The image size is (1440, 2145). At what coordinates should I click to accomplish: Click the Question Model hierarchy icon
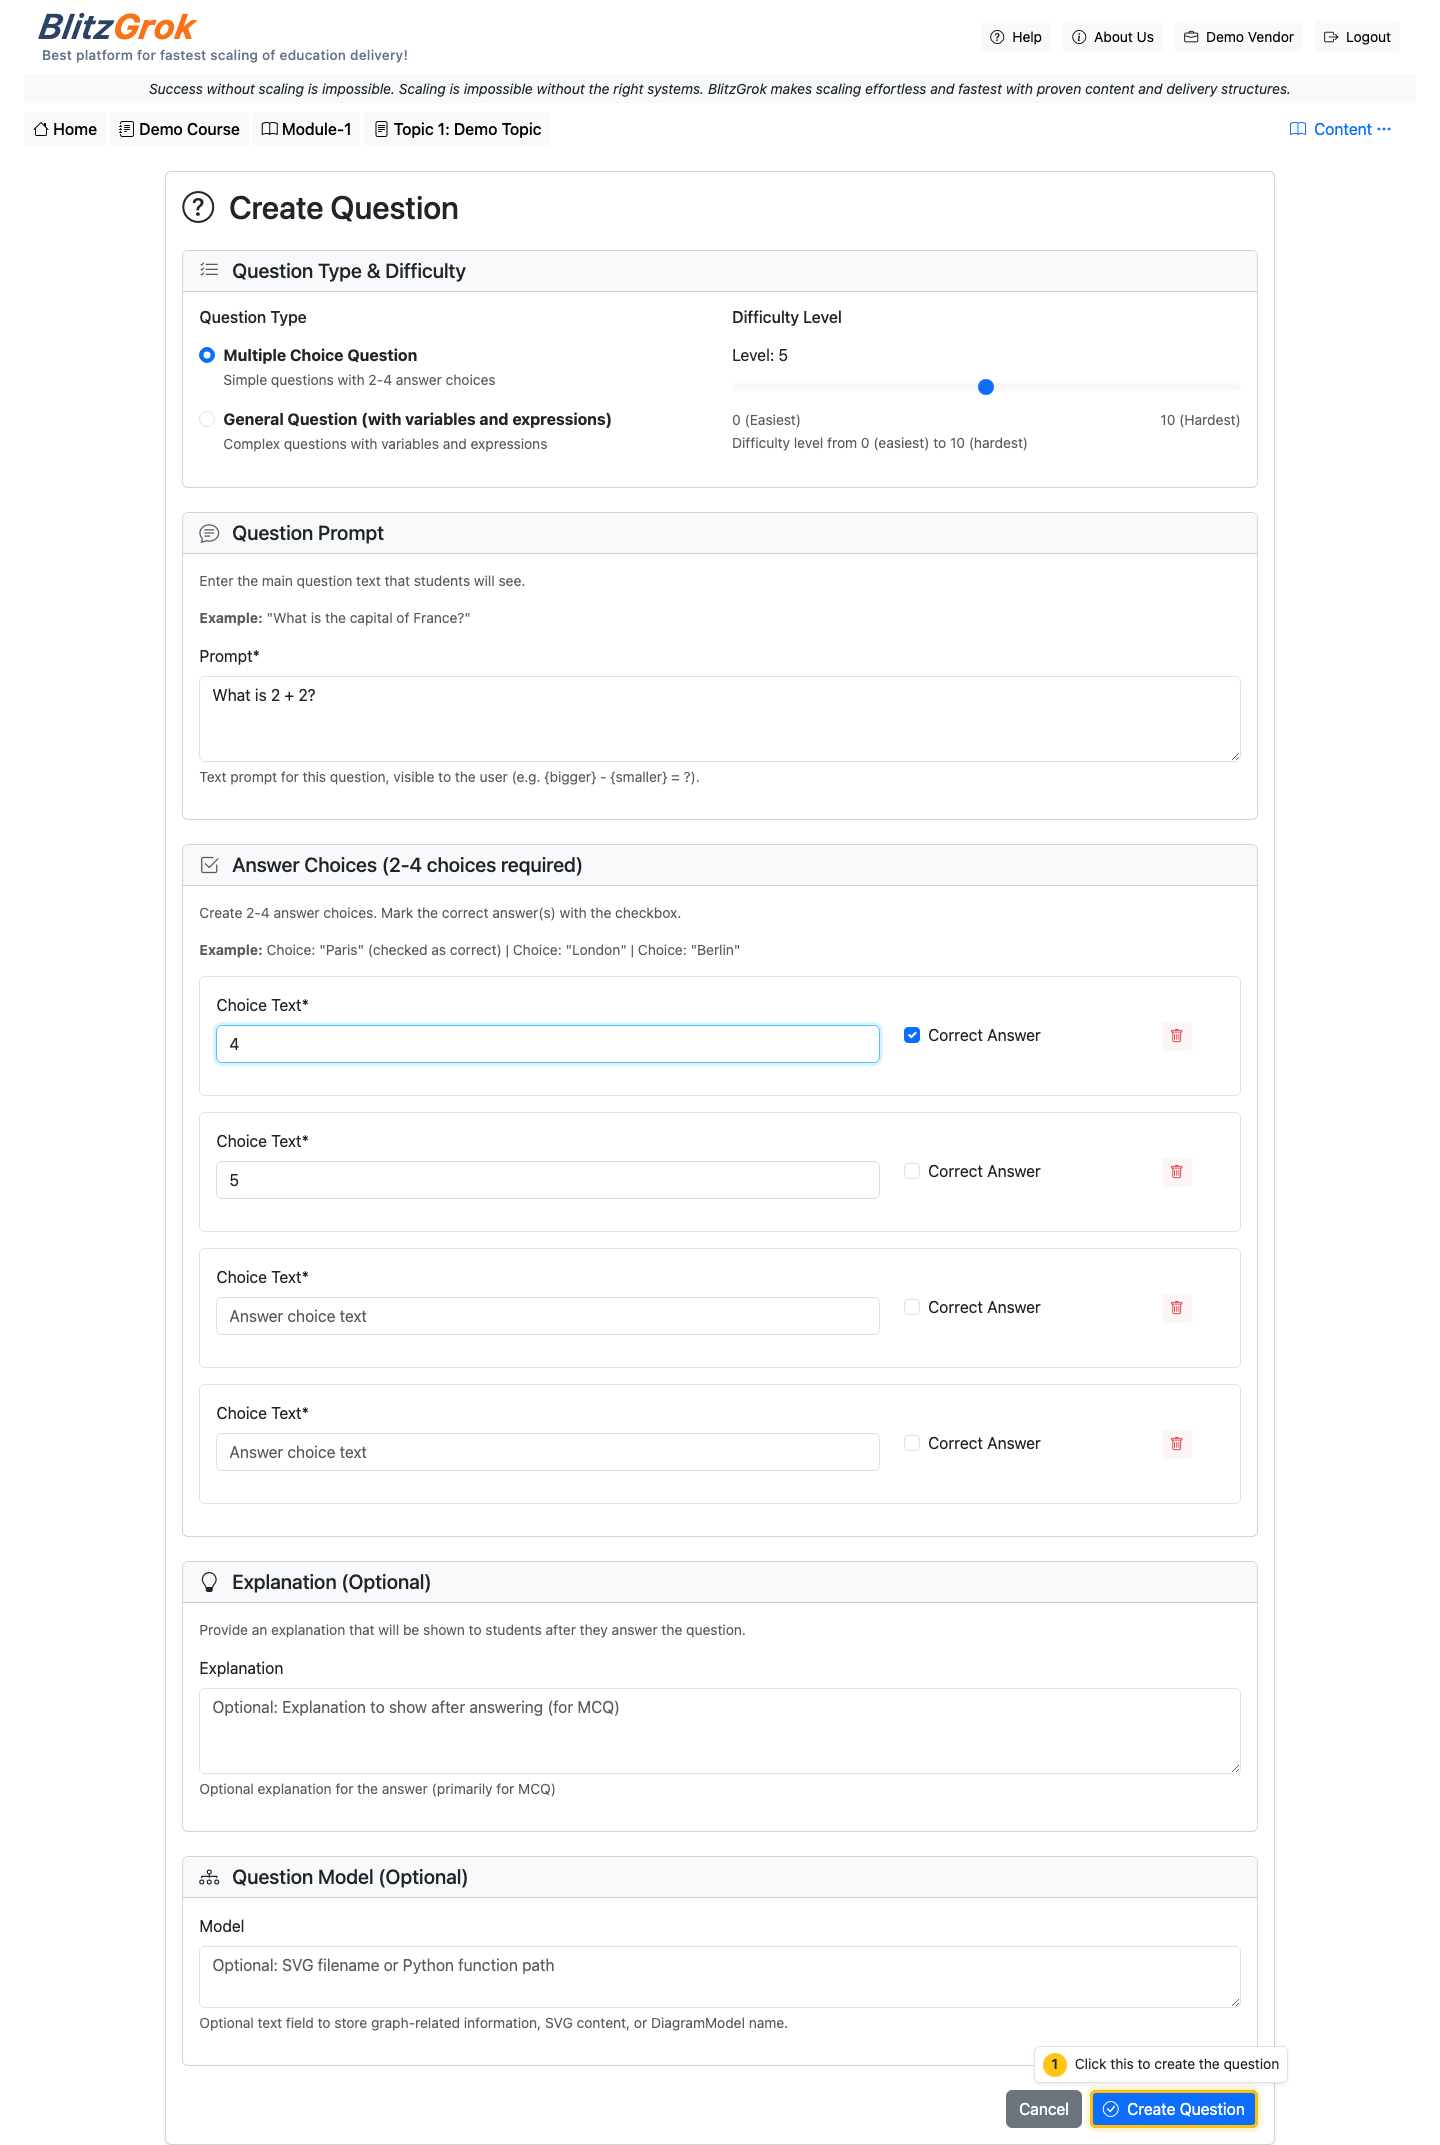point(209,1877)
